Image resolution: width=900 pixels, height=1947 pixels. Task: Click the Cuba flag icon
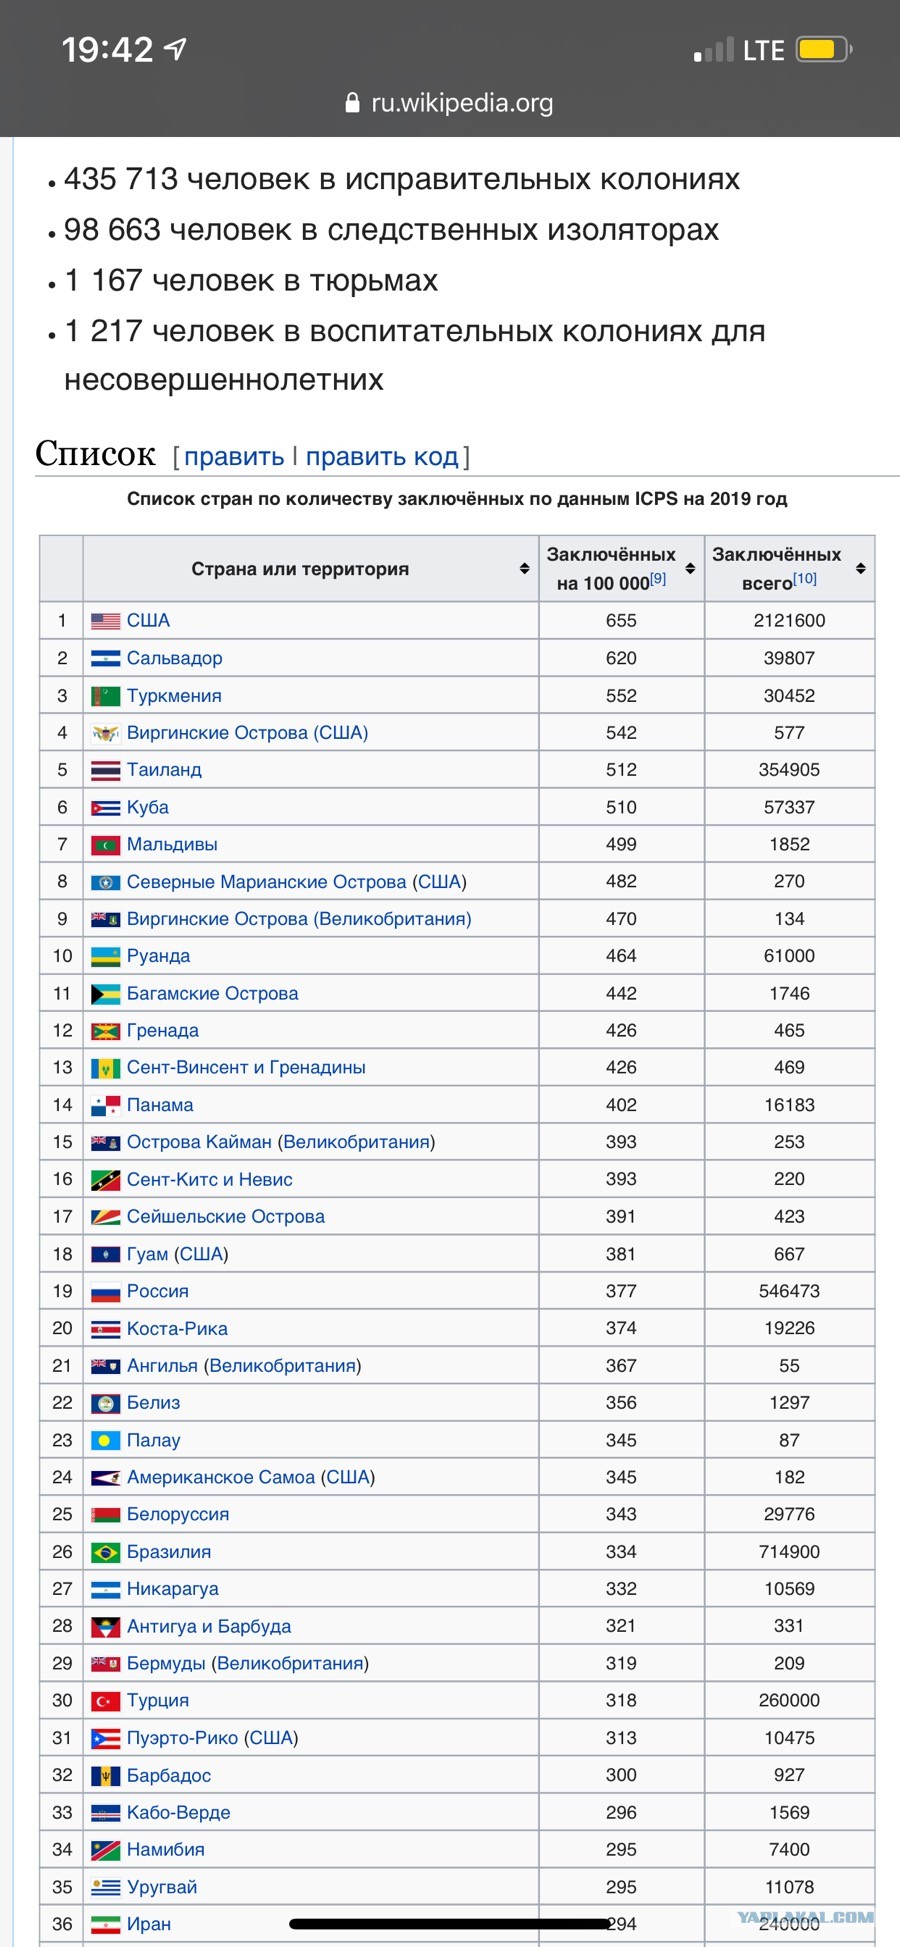pos(106,808)
